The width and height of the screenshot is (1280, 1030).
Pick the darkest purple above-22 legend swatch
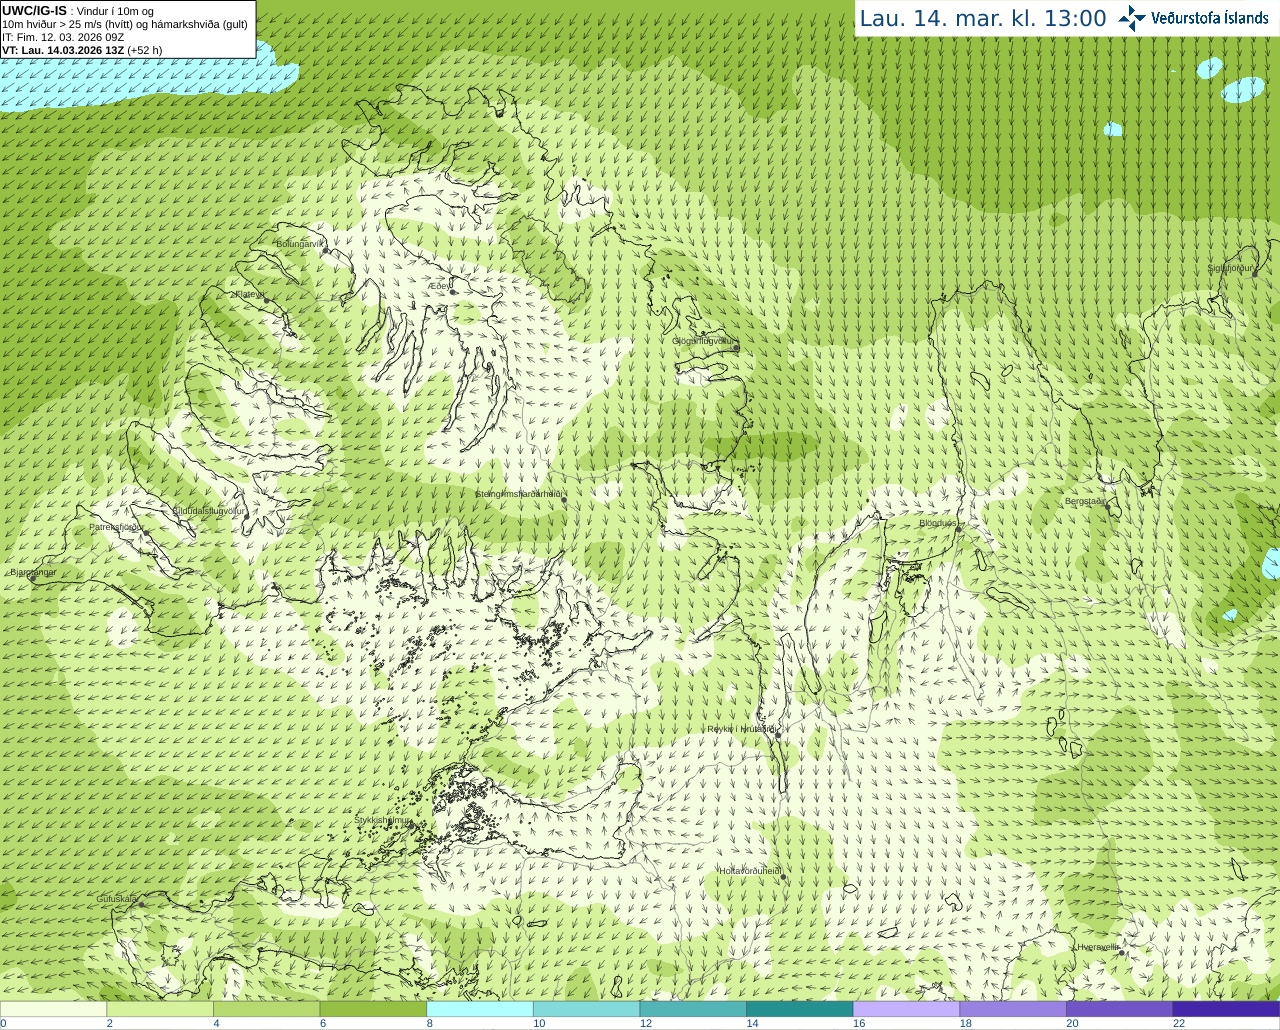click(x=1226, y=1009)
